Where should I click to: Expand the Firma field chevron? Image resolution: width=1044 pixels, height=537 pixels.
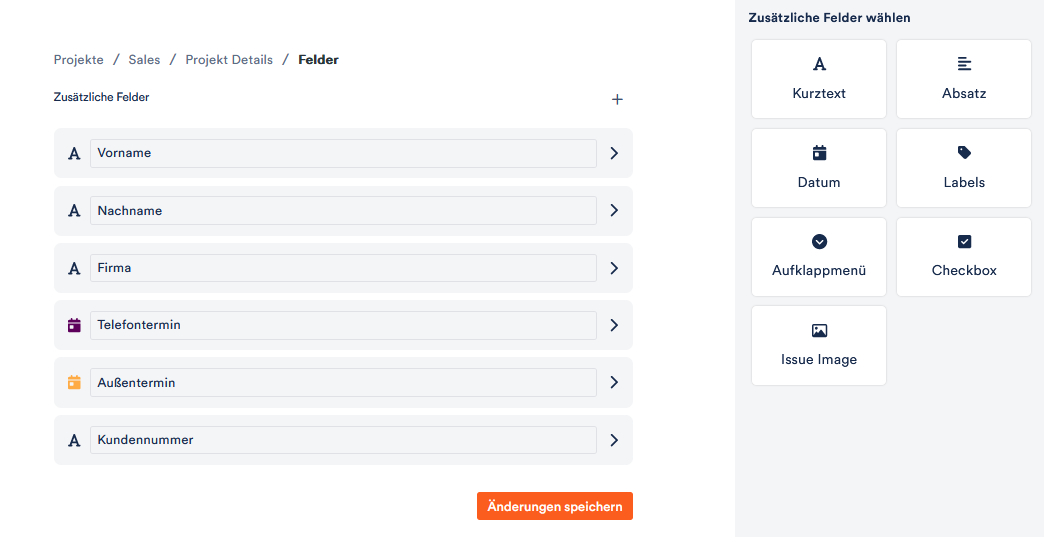pos(614,268)
